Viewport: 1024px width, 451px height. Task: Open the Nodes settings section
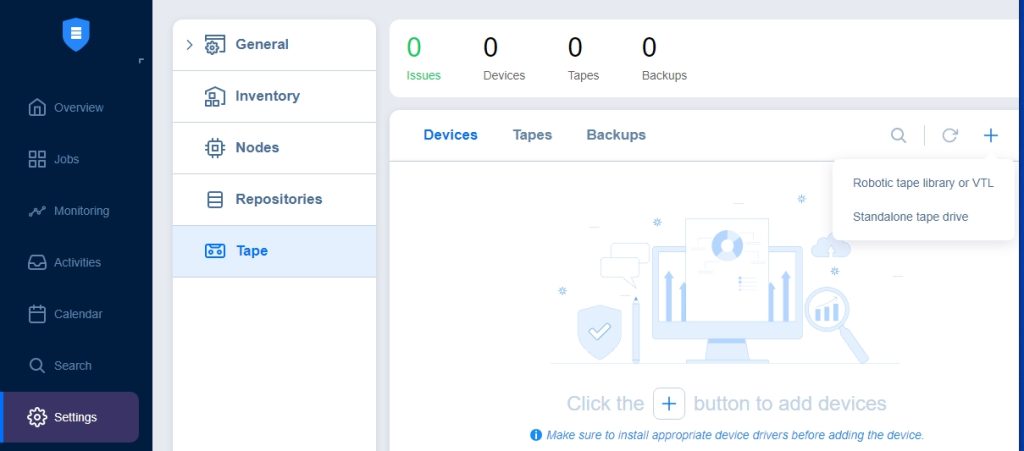coord(274,148)
